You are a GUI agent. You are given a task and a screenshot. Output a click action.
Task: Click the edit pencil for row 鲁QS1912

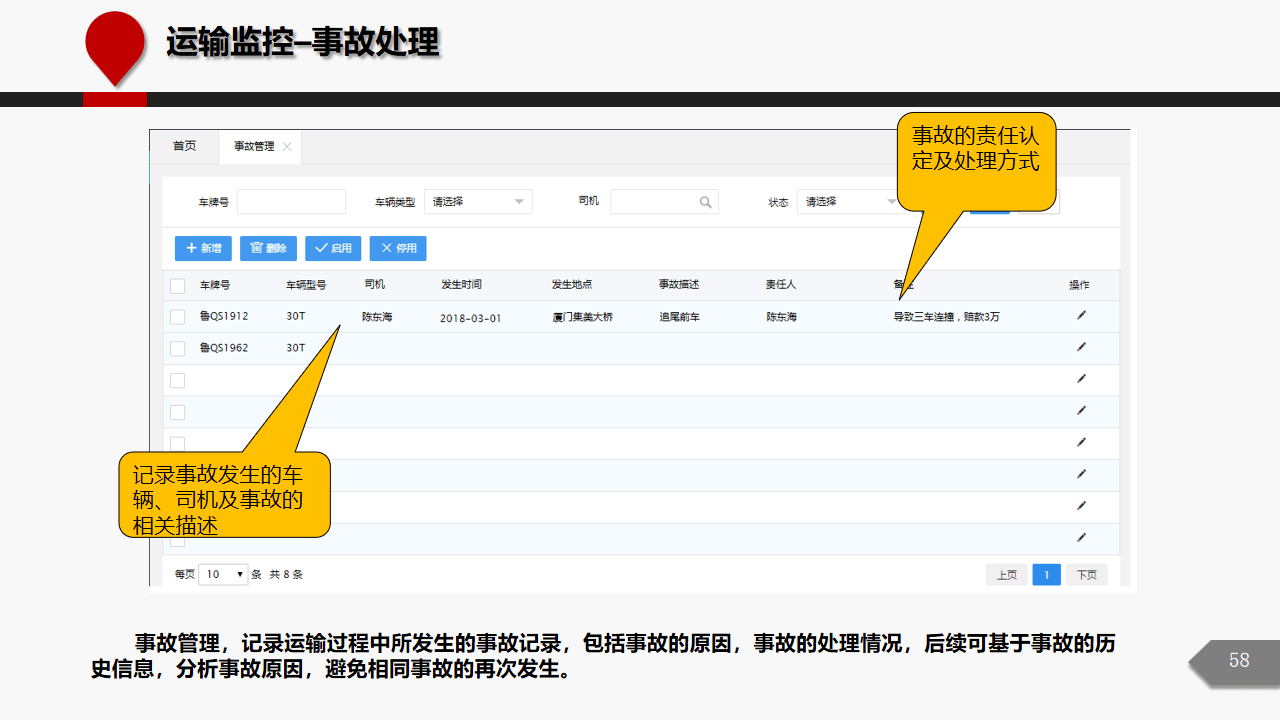(1081, 315)
